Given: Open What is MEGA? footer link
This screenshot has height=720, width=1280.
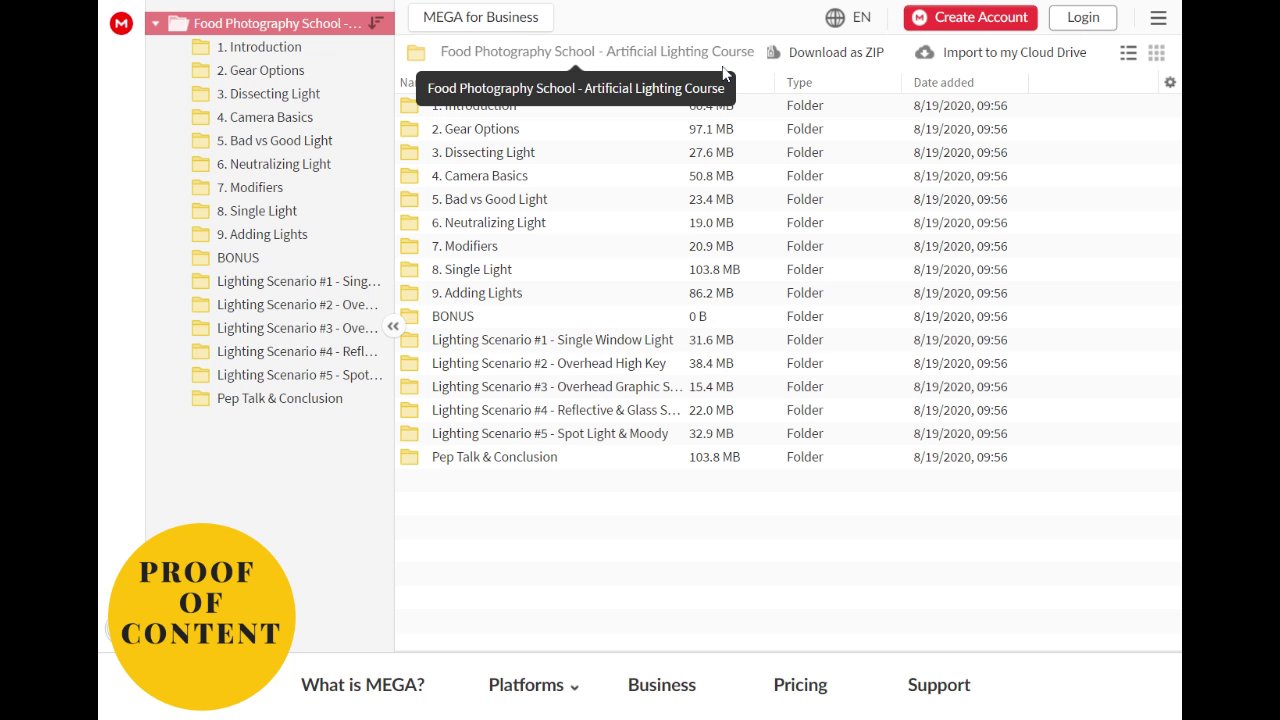Looking at the screenshot, I should pos(363,685).
